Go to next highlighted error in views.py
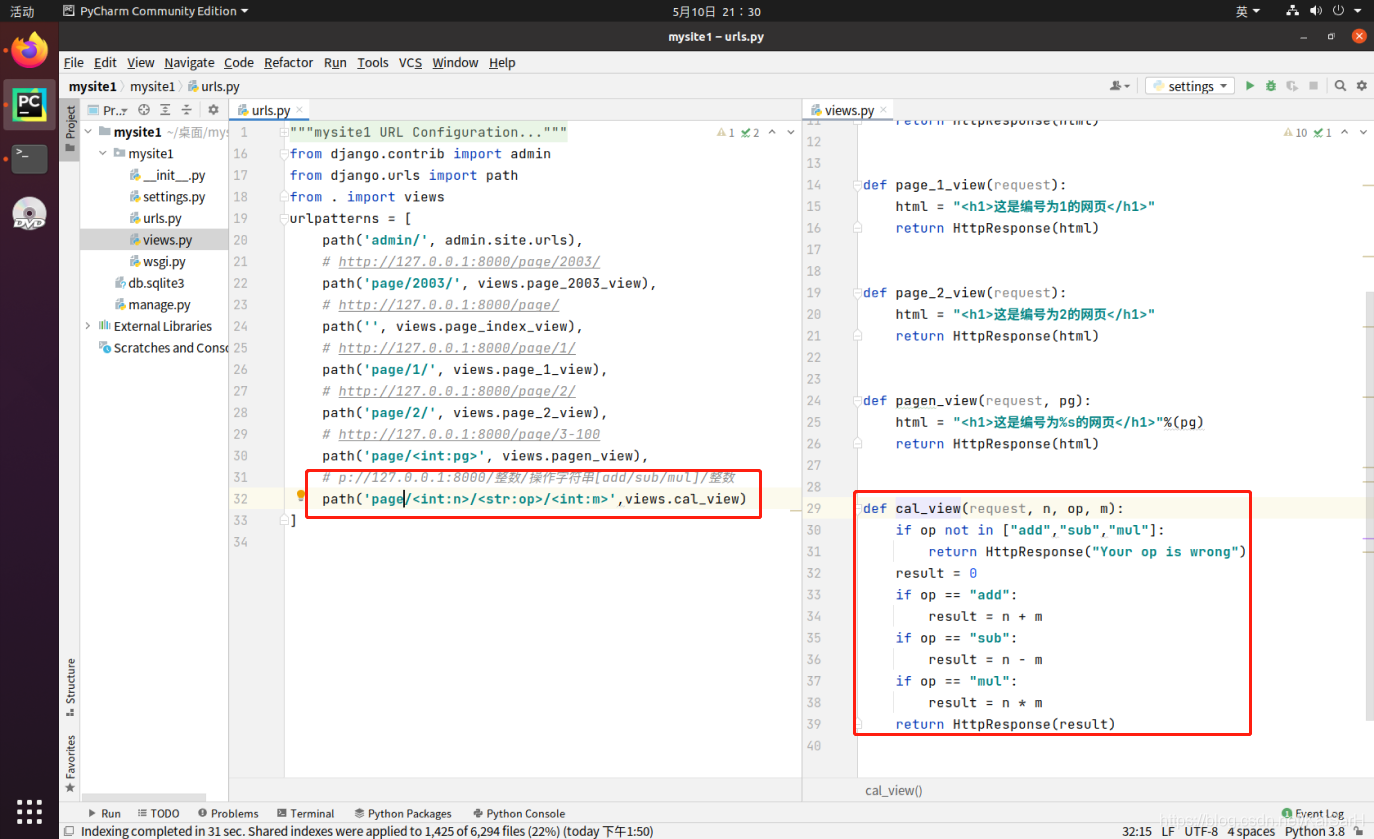Image resolution: width=1374 pixels, height=839 pixels. (1364, 132)
